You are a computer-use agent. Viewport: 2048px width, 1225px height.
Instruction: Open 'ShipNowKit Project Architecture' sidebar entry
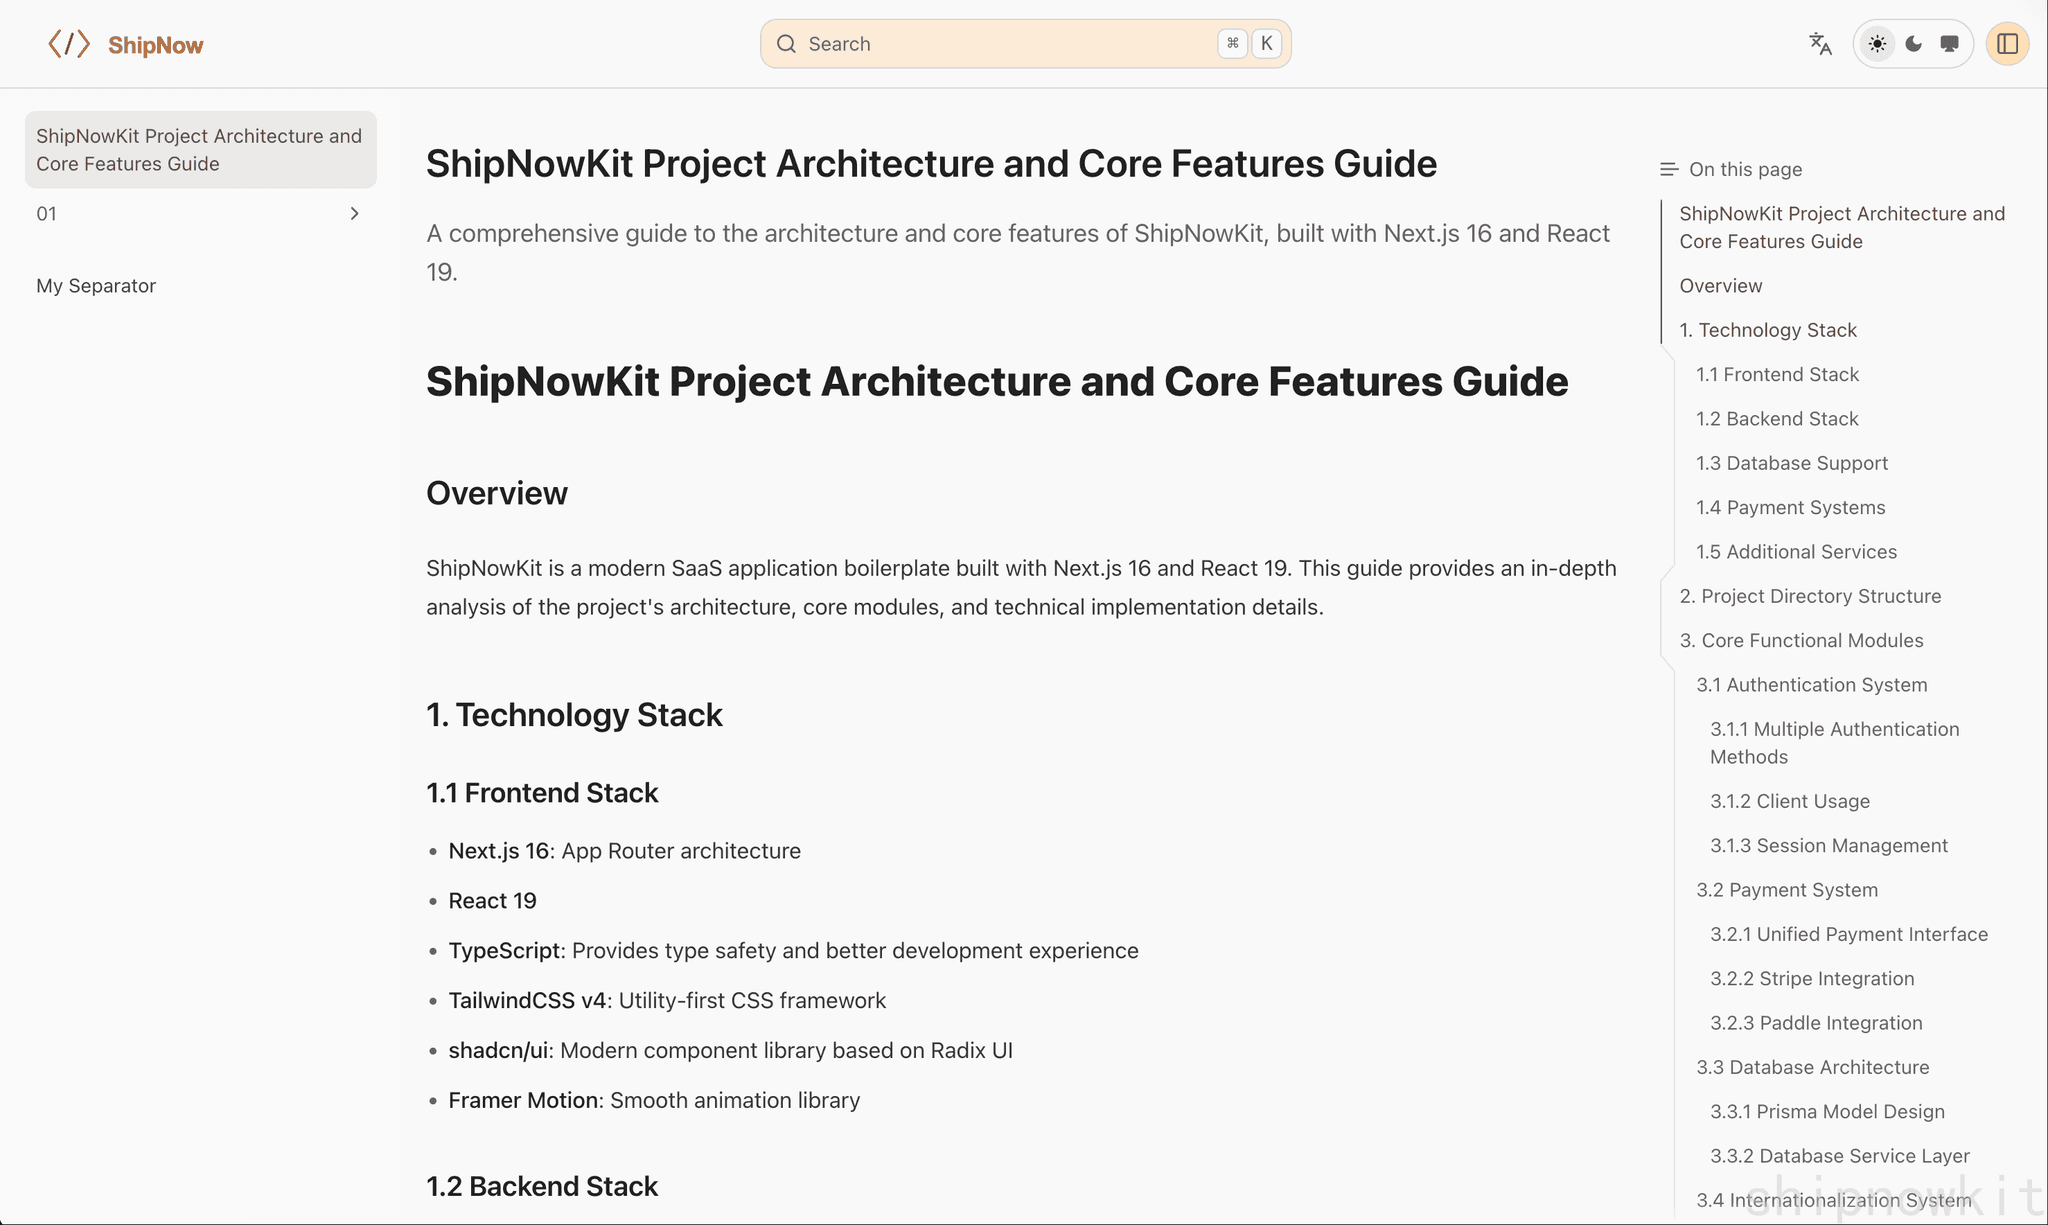point(199,149)
